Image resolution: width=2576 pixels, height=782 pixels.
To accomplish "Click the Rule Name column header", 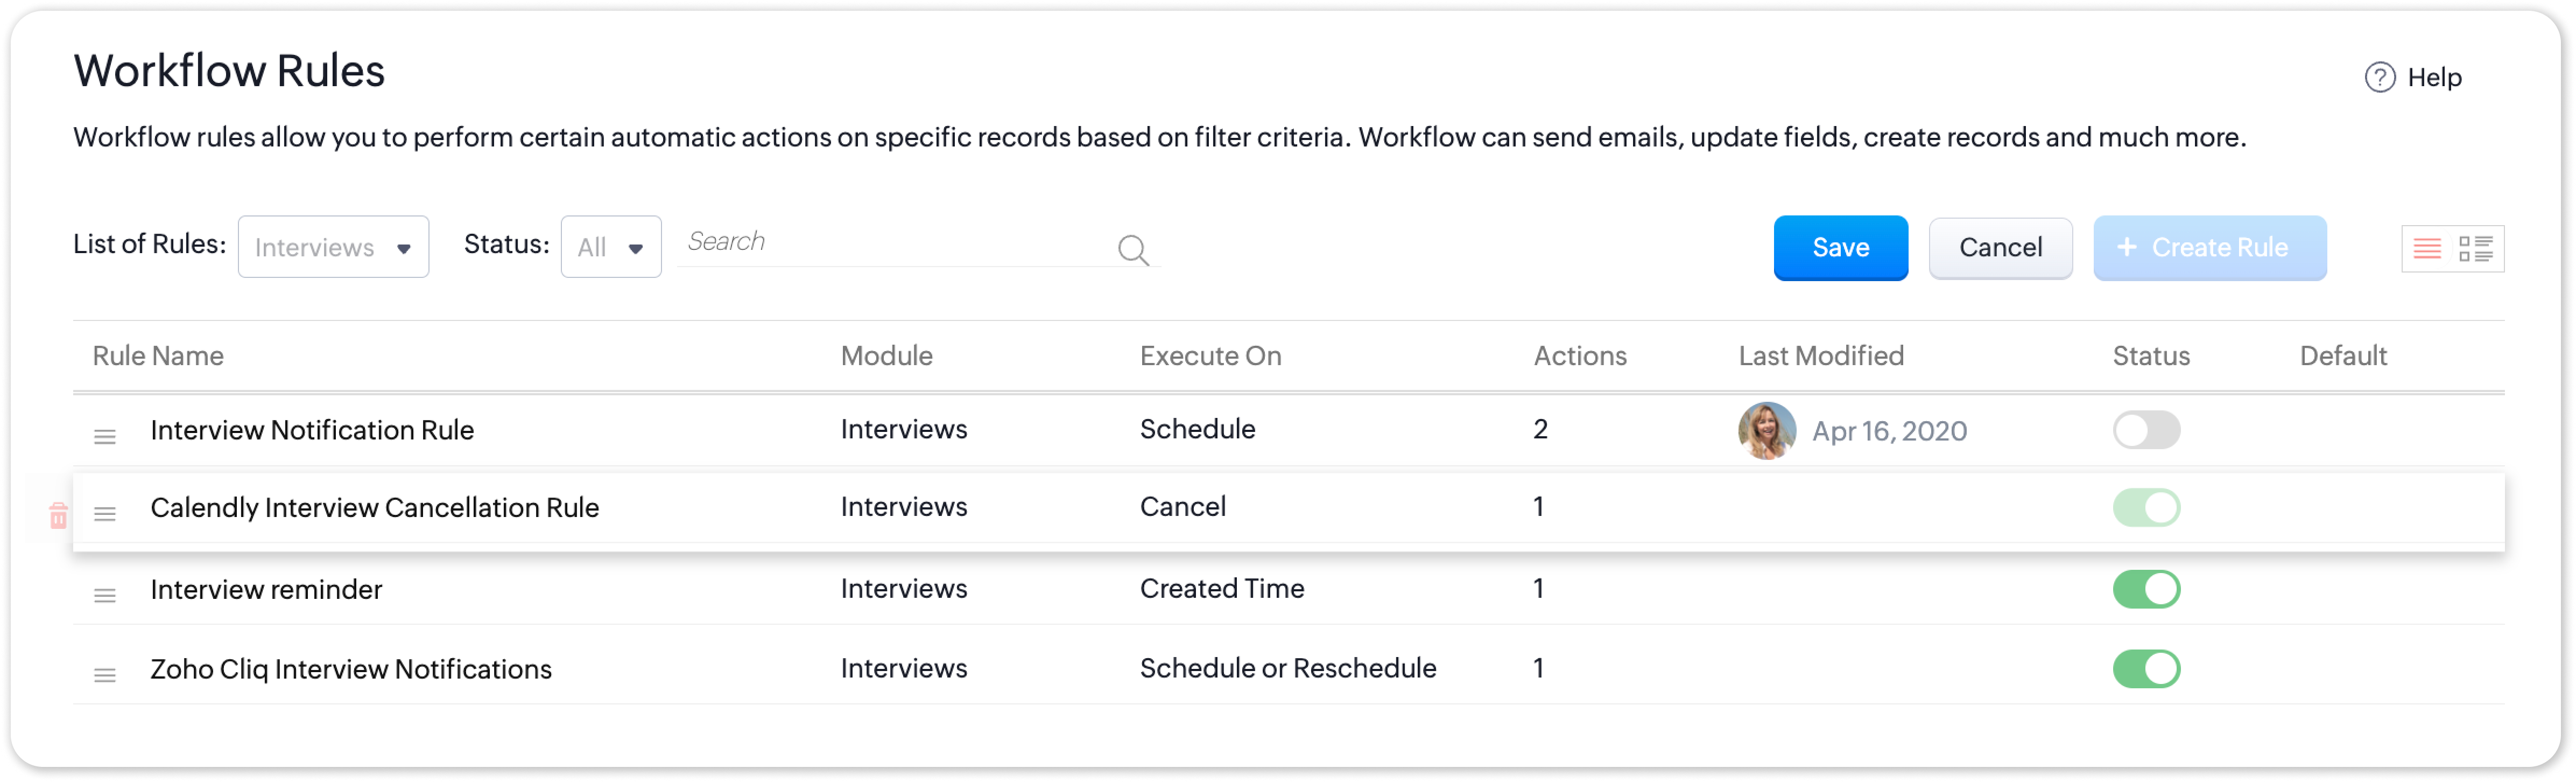I will click(158, 356).
